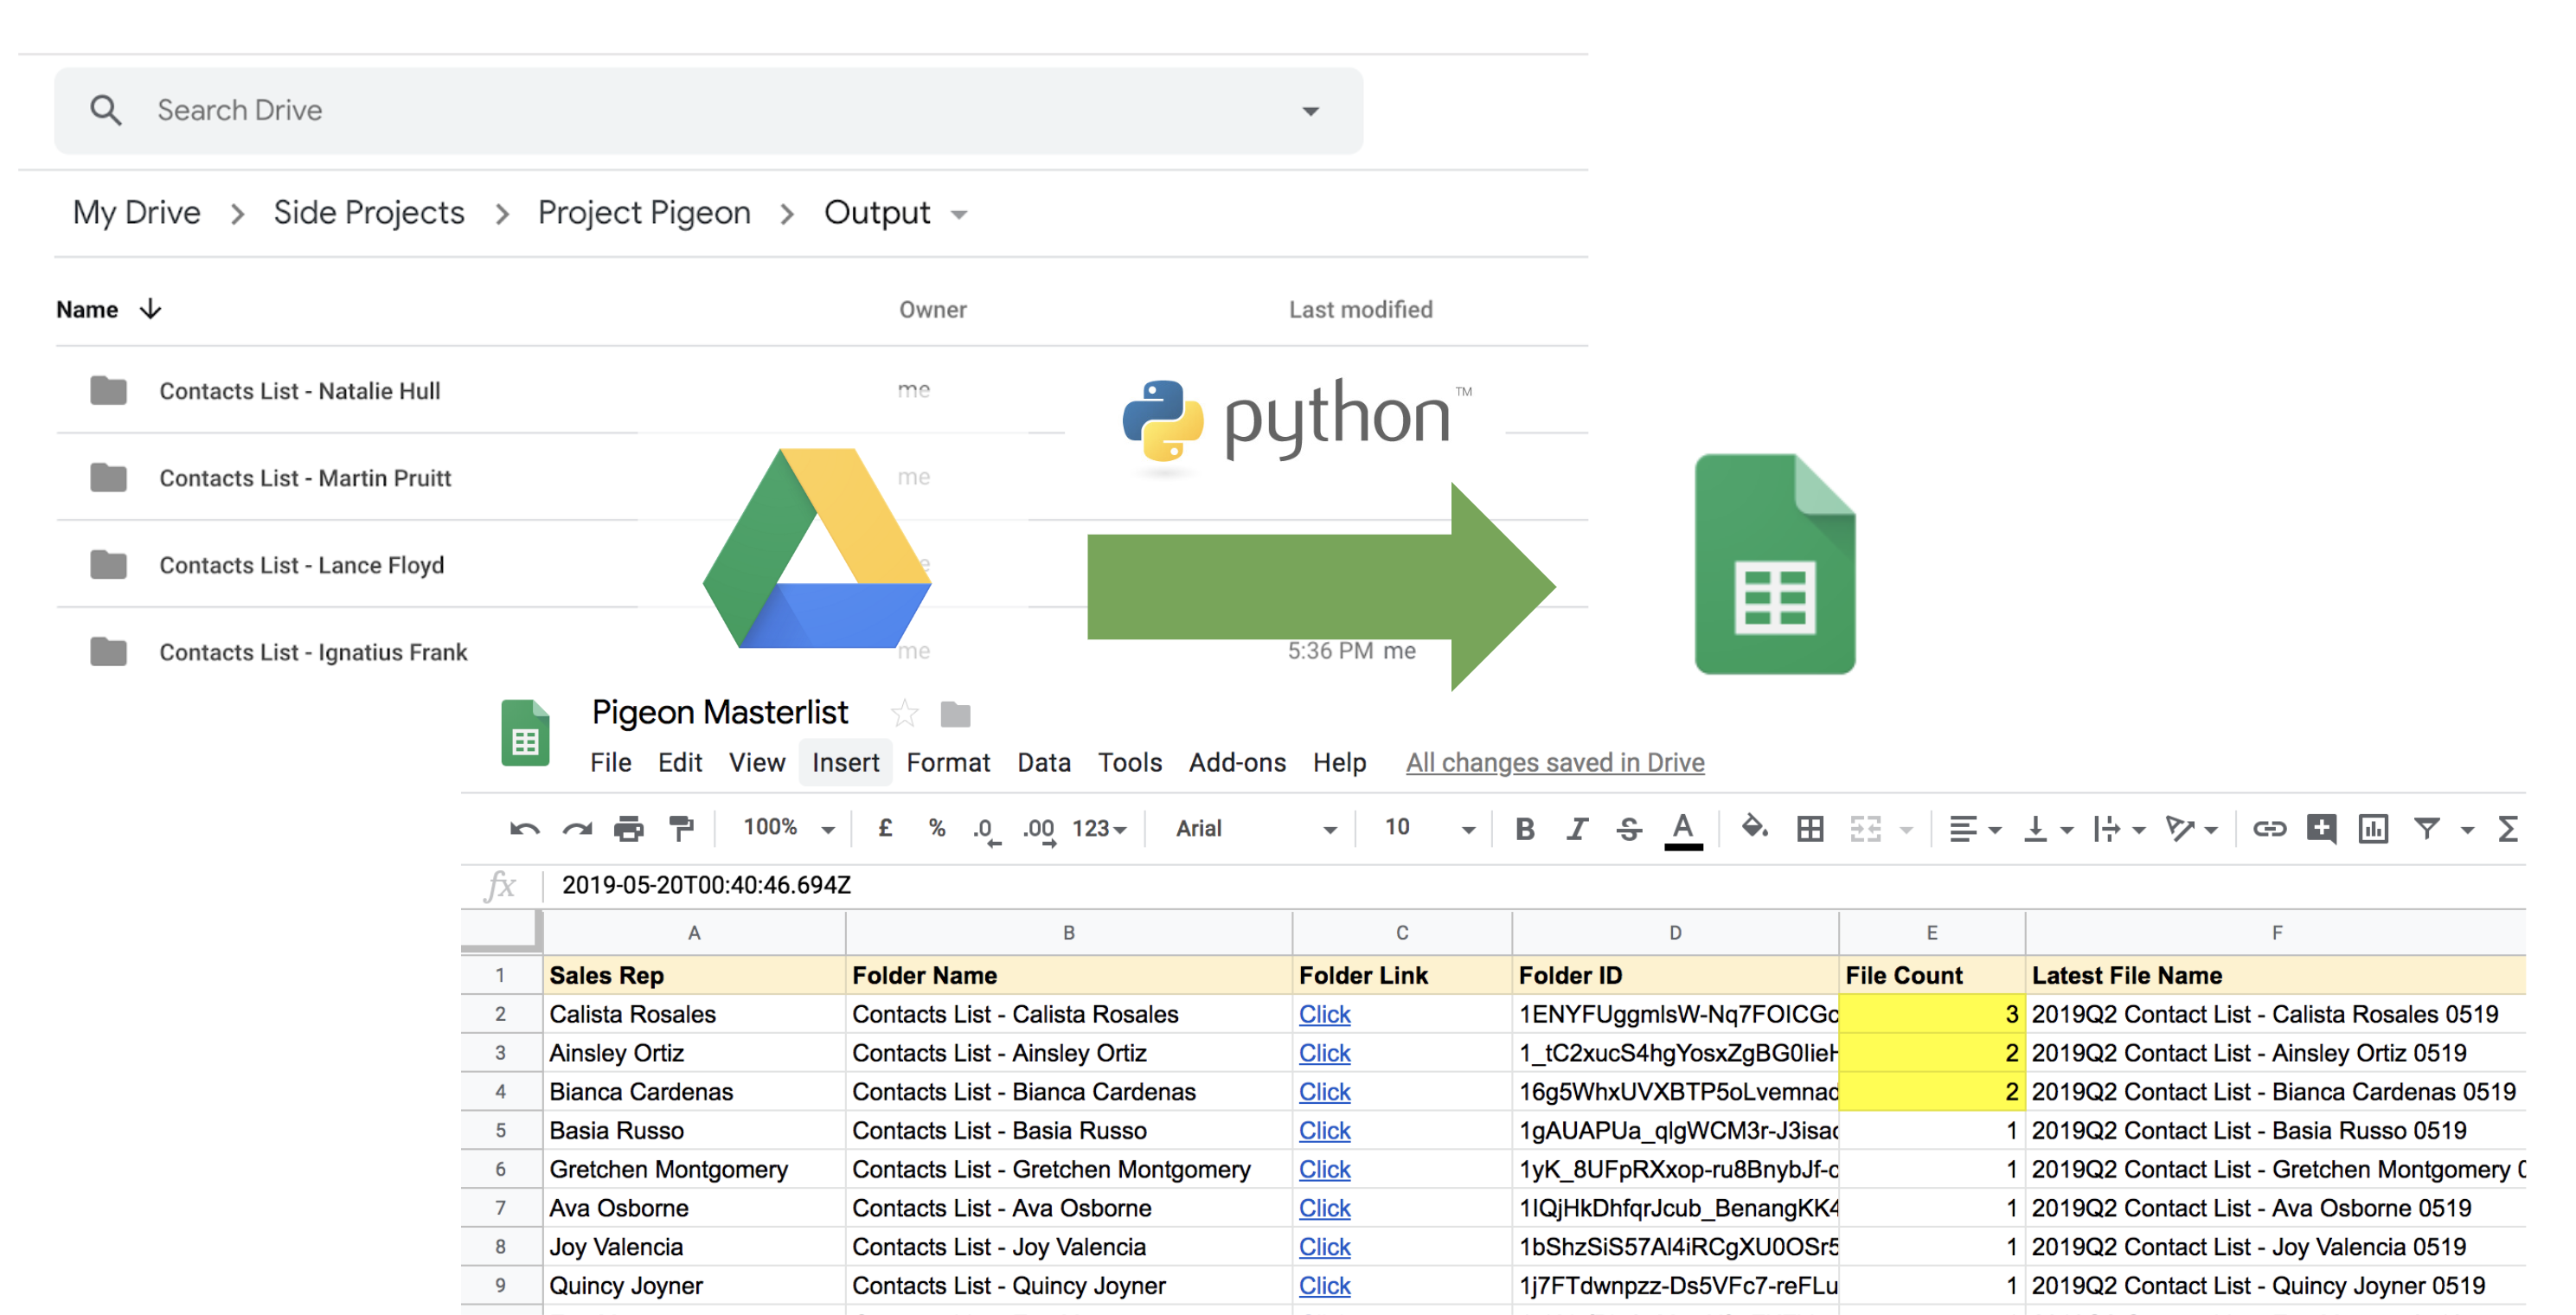Open Click link for Quincy Joyner

point(1324,1285)
